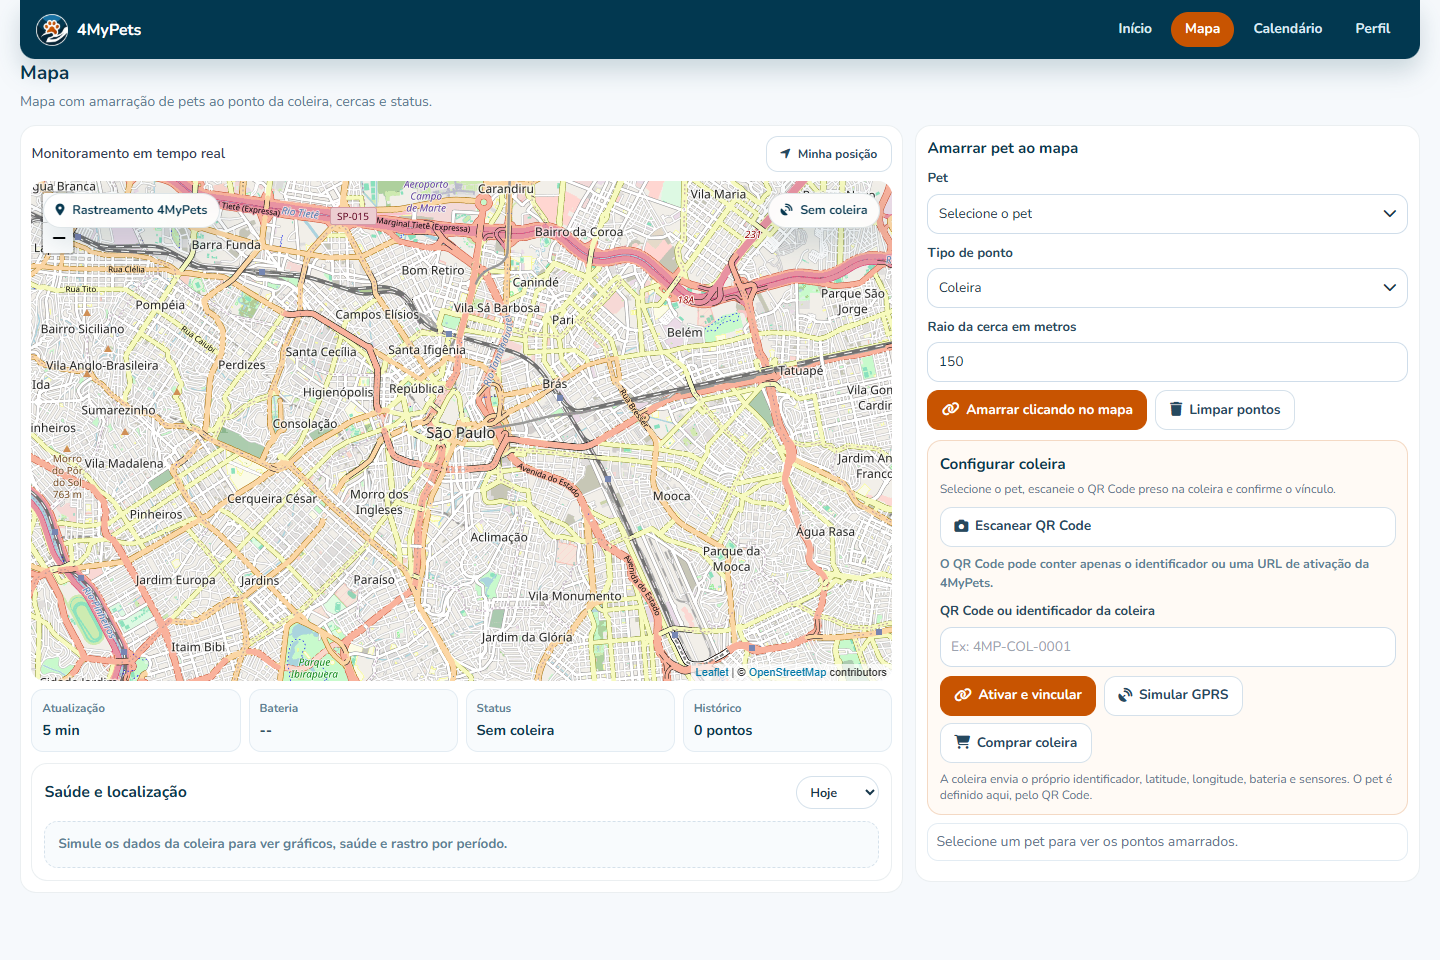Click the 'Simule os dados da coleira' notice

[461, 844]
